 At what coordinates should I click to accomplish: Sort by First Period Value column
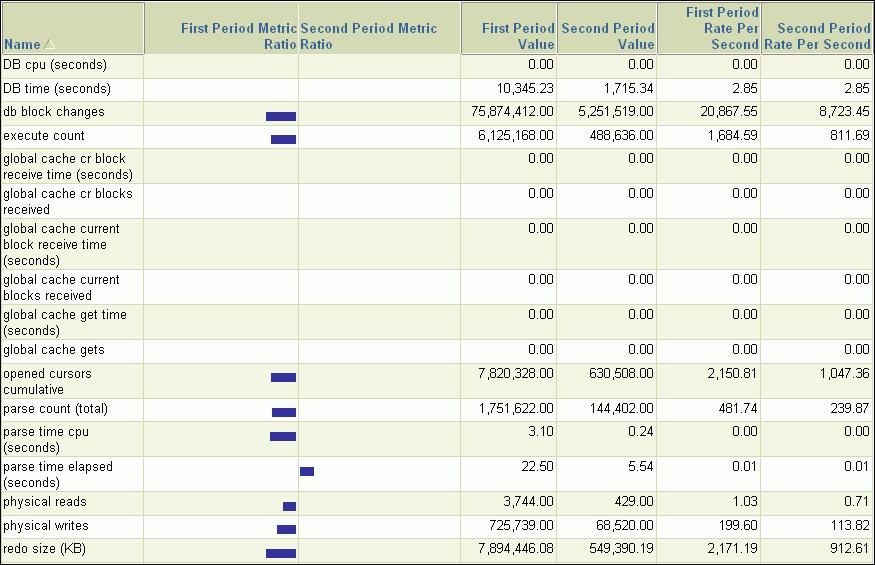[517, 36]
